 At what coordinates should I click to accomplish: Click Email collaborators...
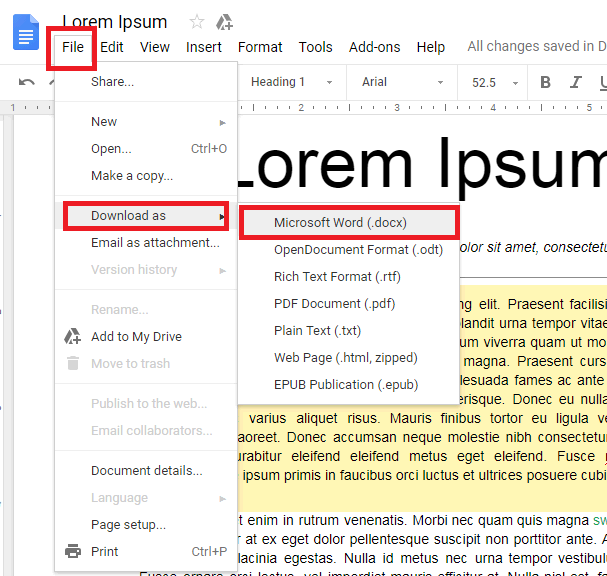click(146, 430)
